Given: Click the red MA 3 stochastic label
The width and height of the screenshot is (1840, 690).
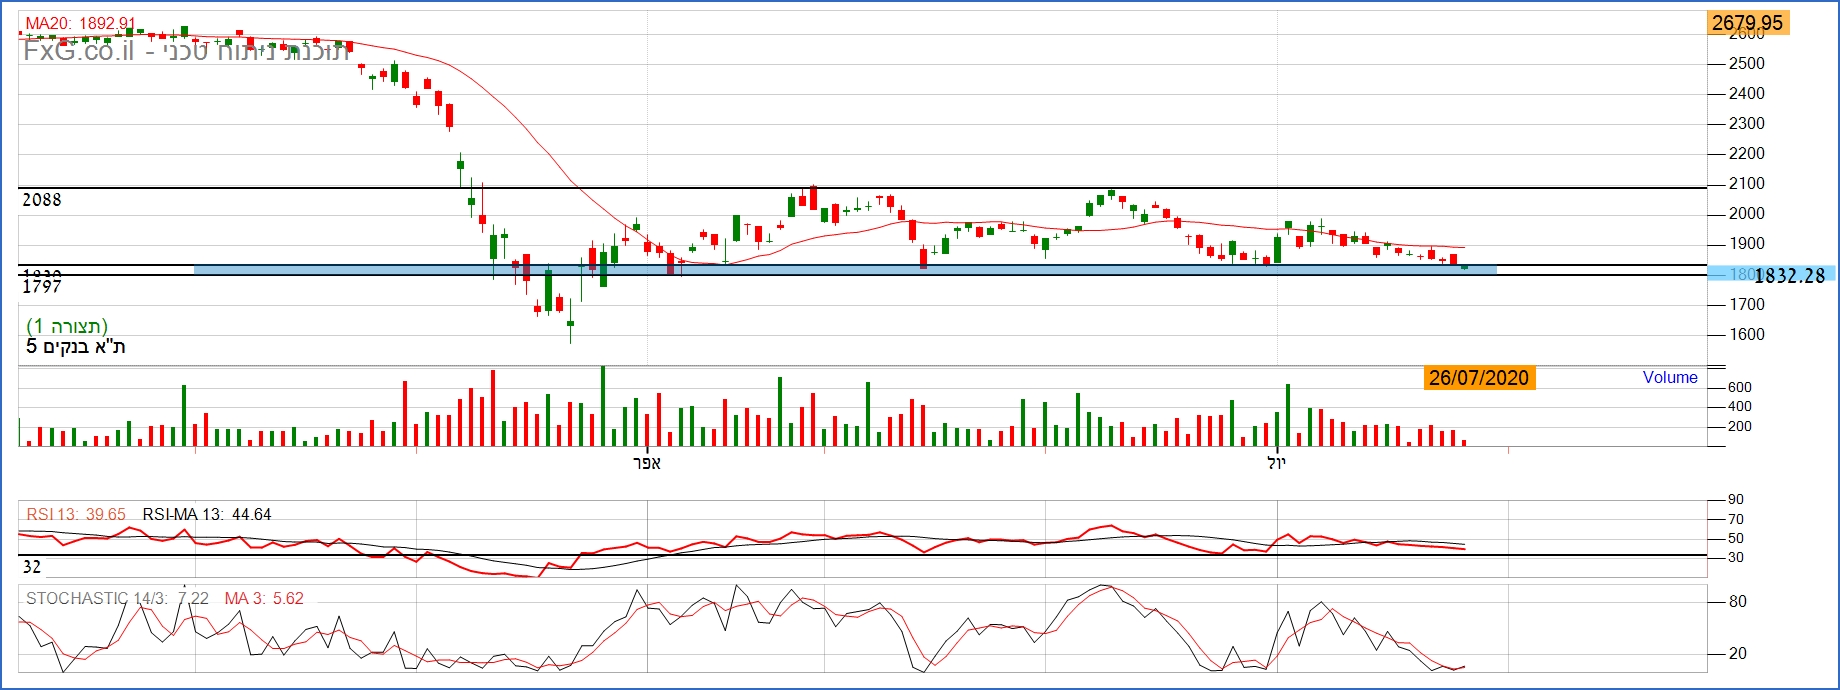Looking at the screenshot, I should coord(264,599).
